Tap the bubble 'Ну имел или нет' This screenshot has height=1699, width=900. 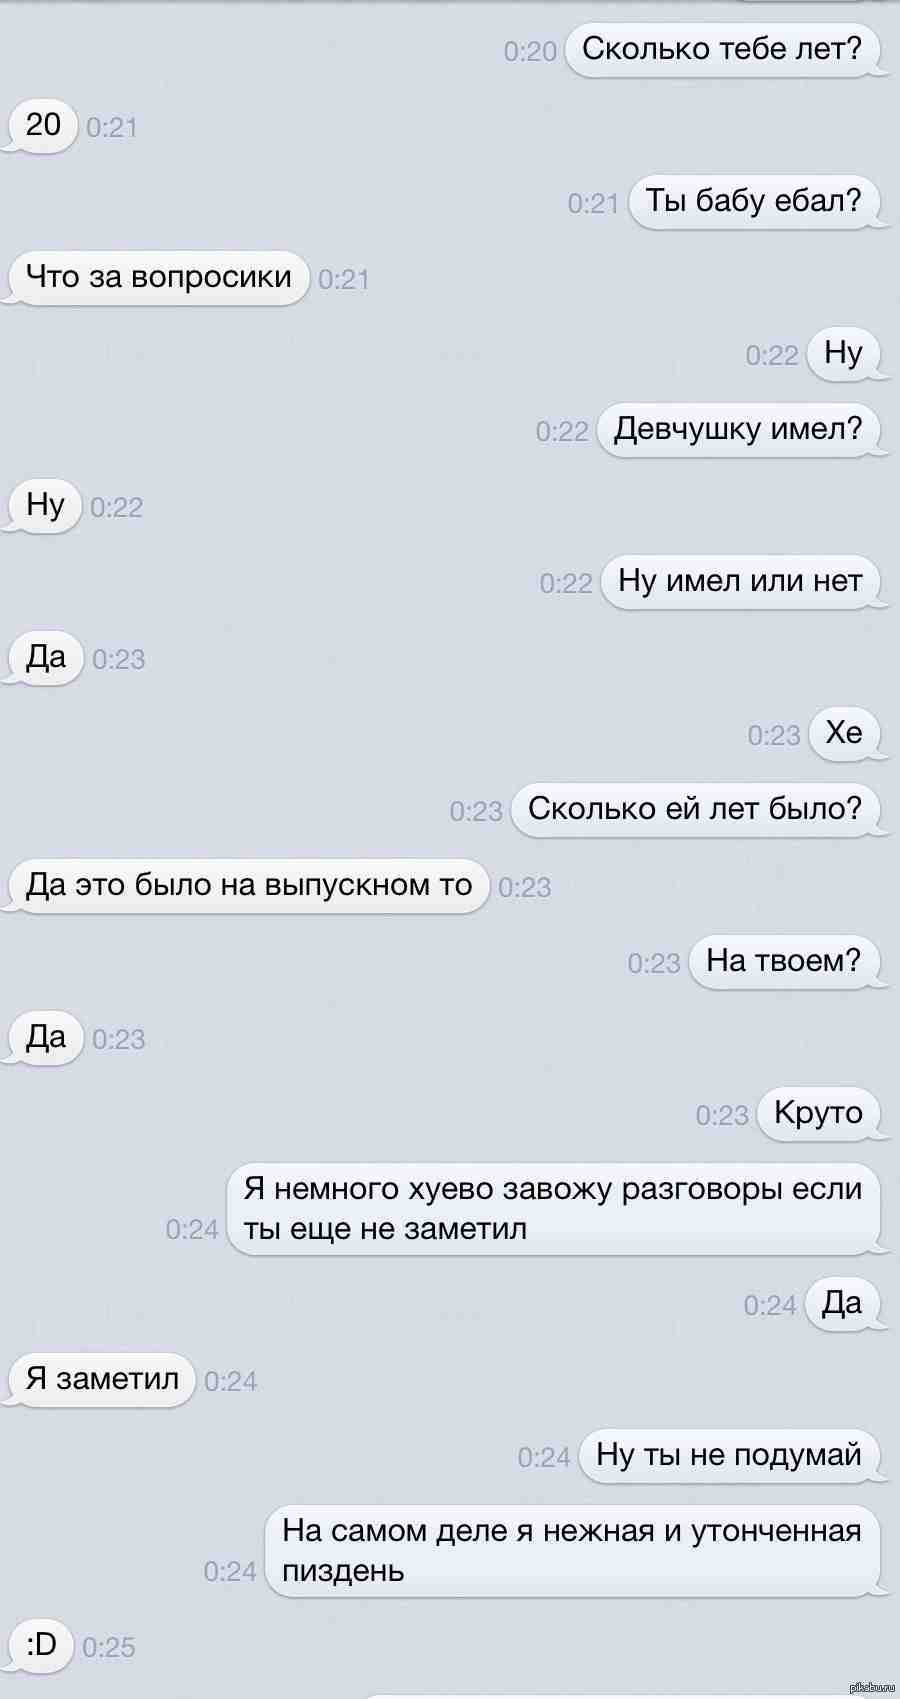pos(740,581)
